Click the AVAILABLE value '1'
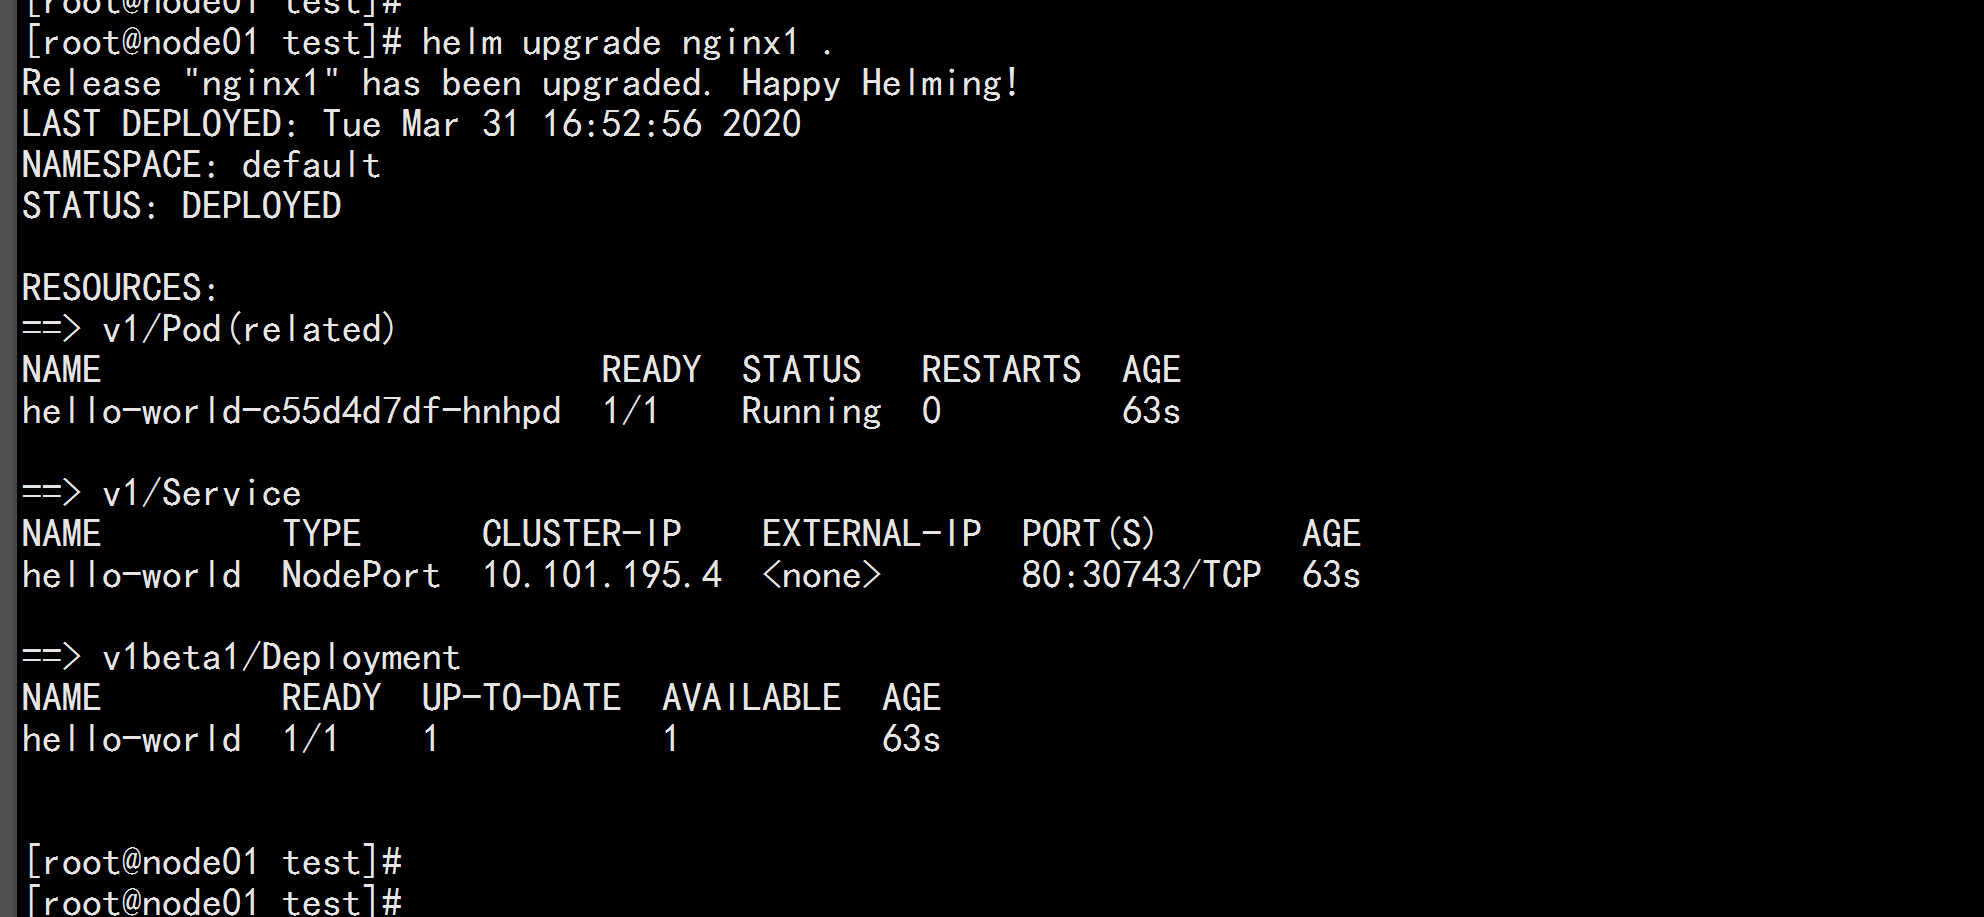This screenshot has height=917, width=1984. click(671, 739)
